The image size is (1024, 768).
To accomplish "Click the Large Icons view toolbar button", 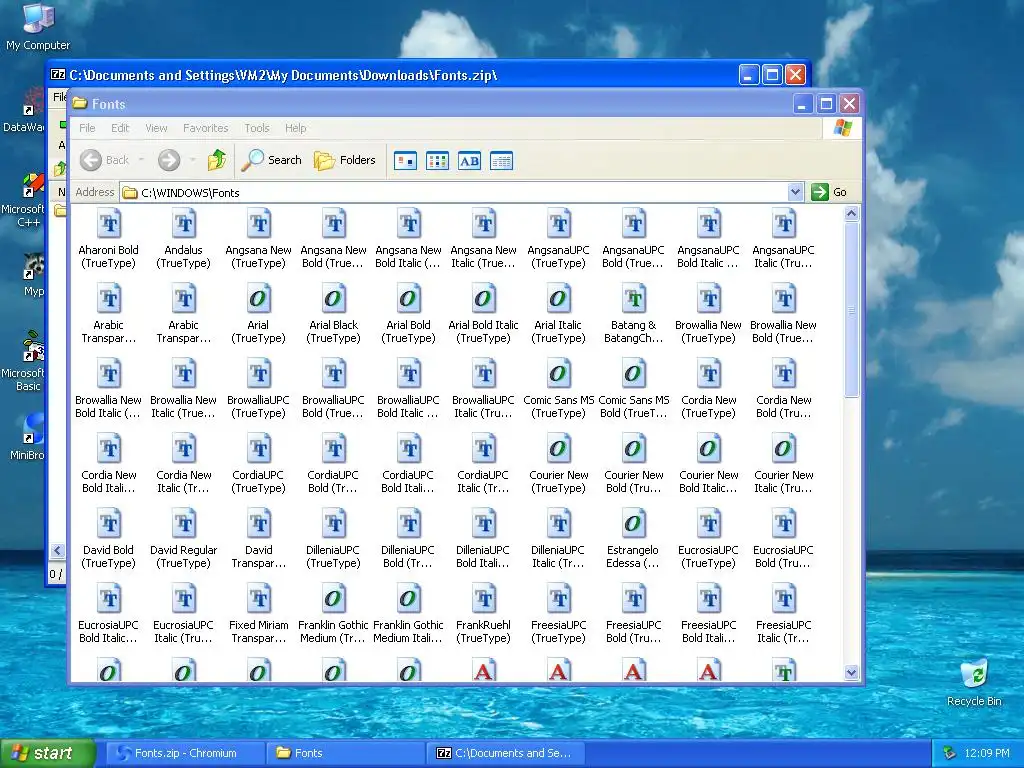I will click(406, 161).
